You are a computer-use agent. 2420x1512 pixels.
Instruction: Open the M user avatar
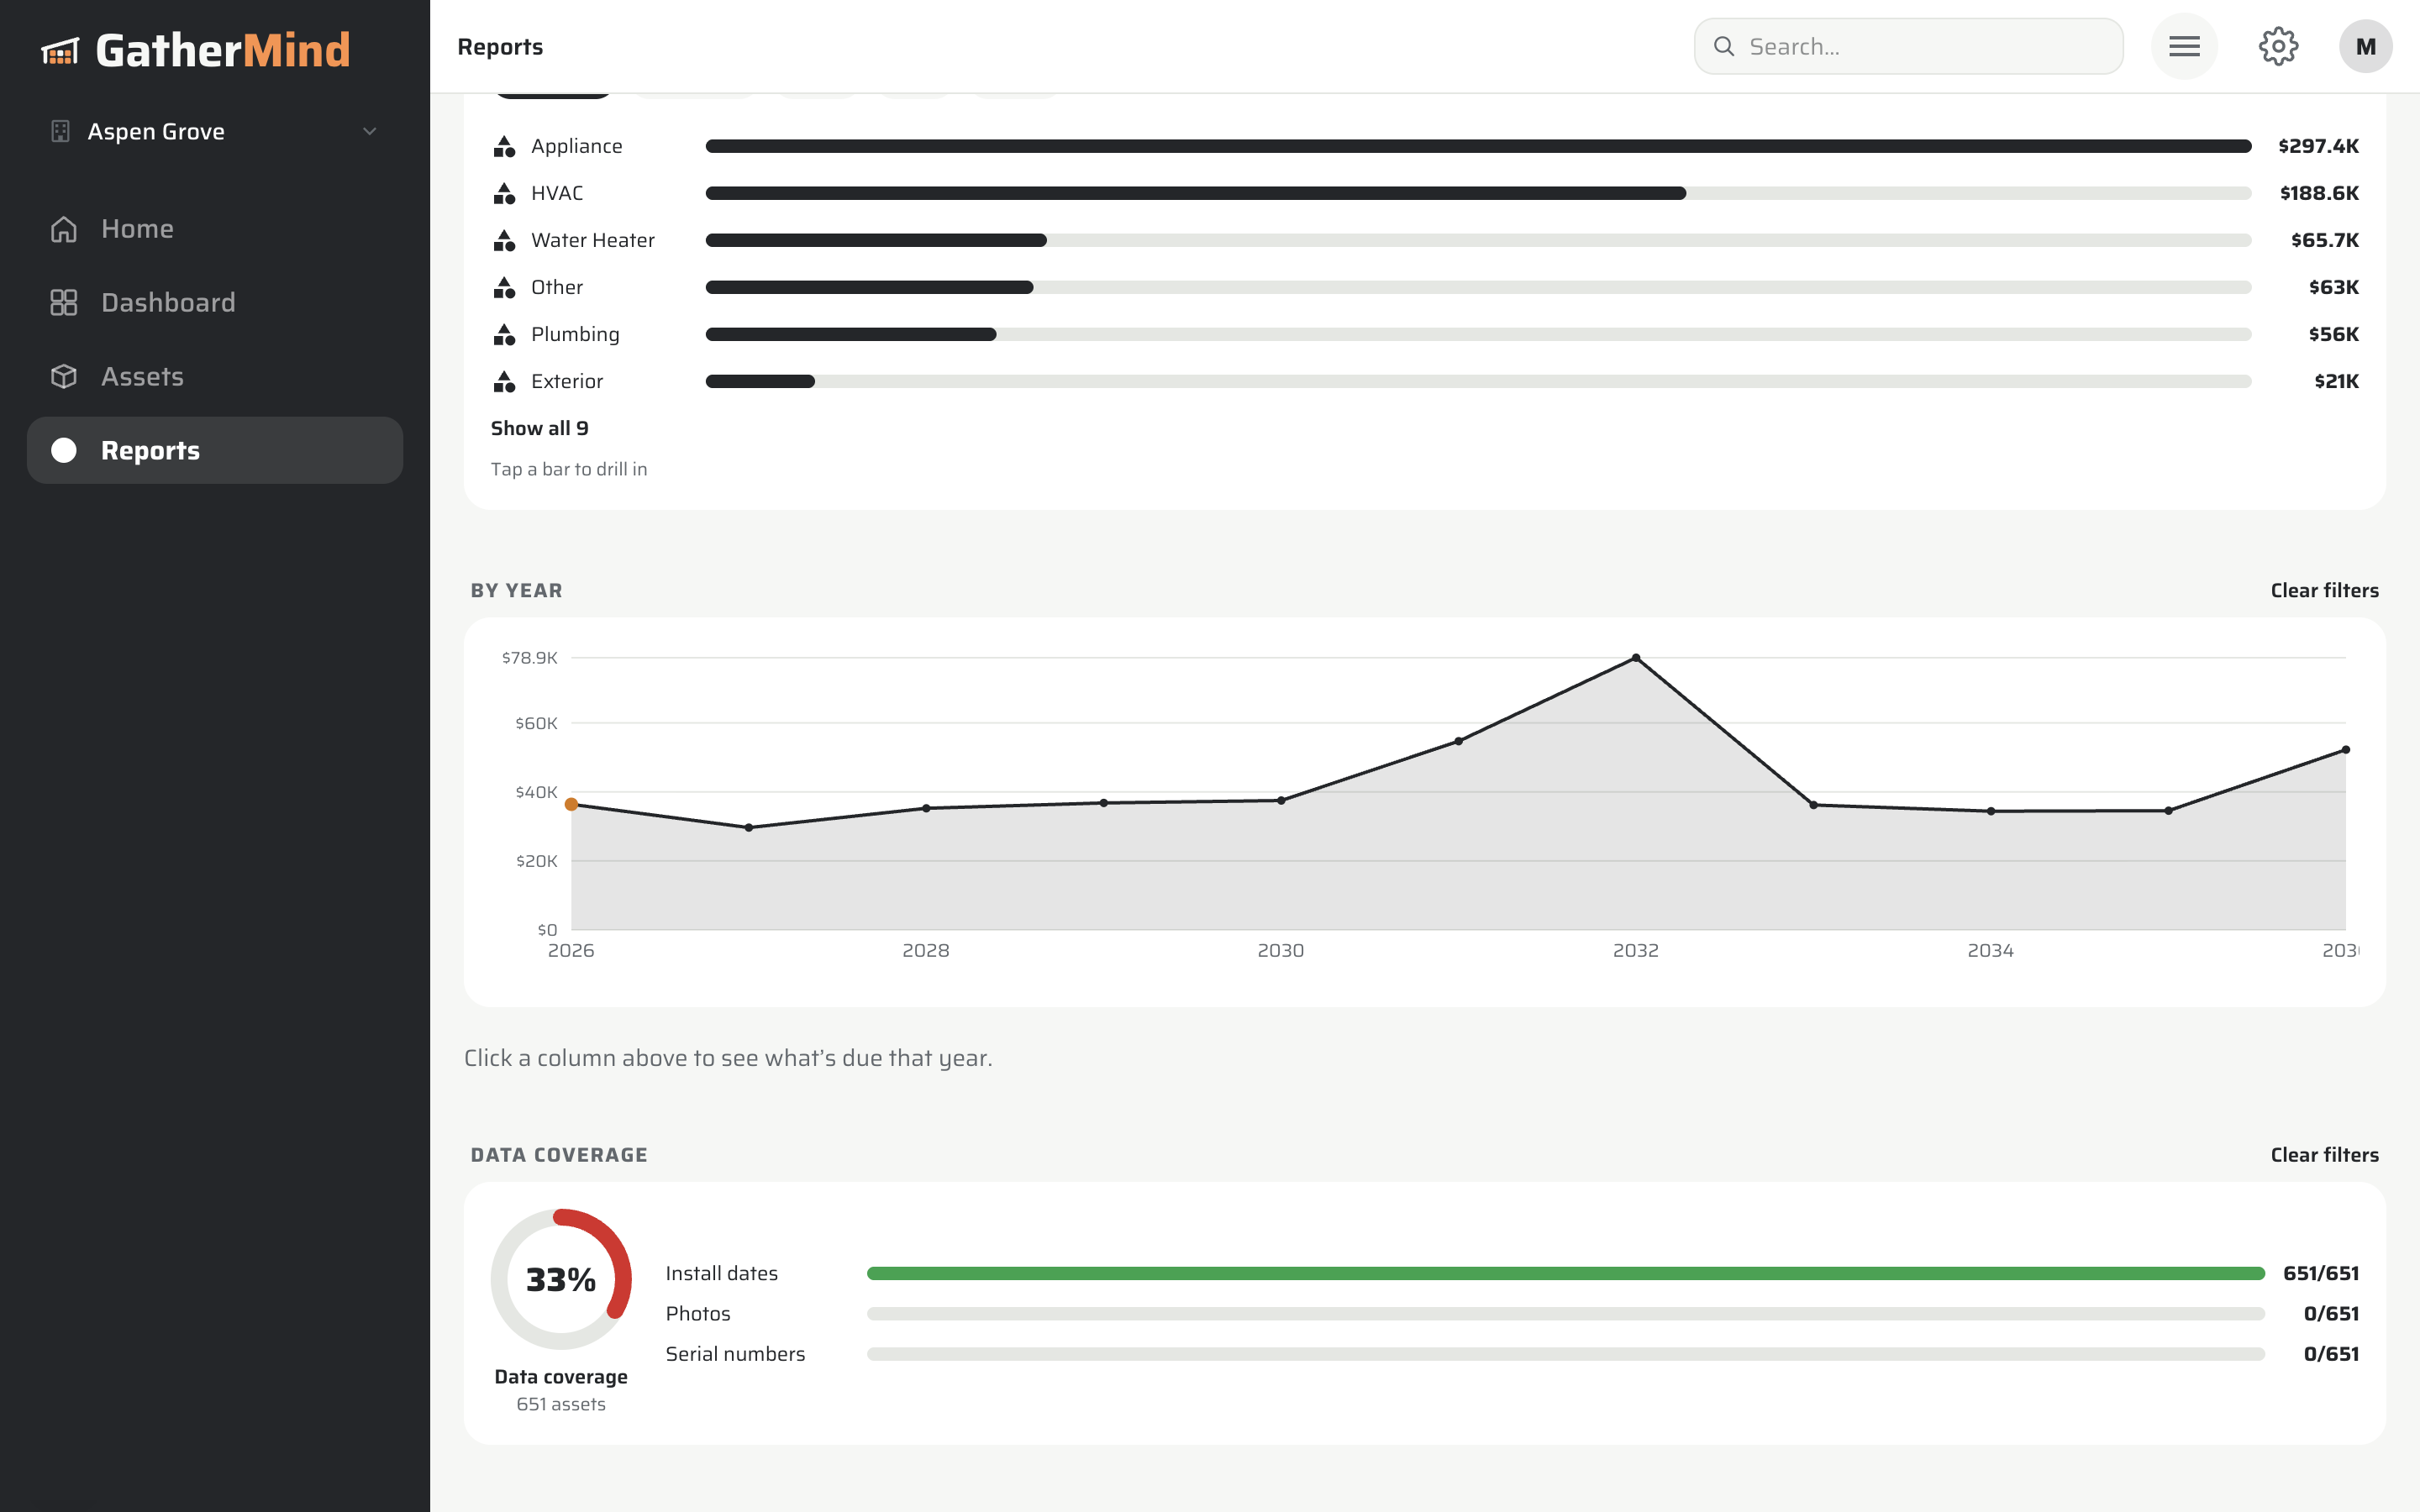pos(2365,46)
